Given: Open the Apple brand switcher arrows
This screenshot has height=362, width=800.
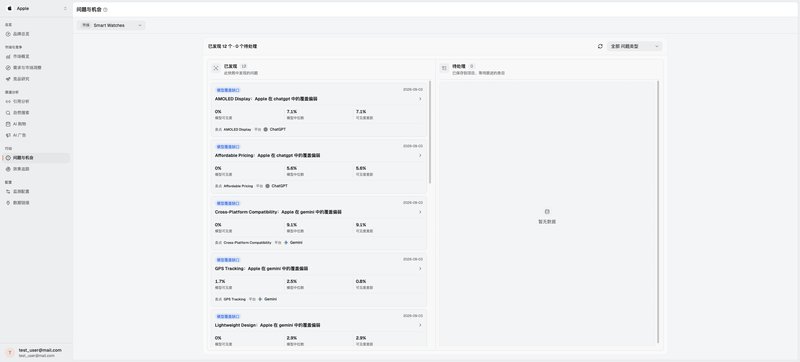Looking at the screenshot, I should click(65, 9).
